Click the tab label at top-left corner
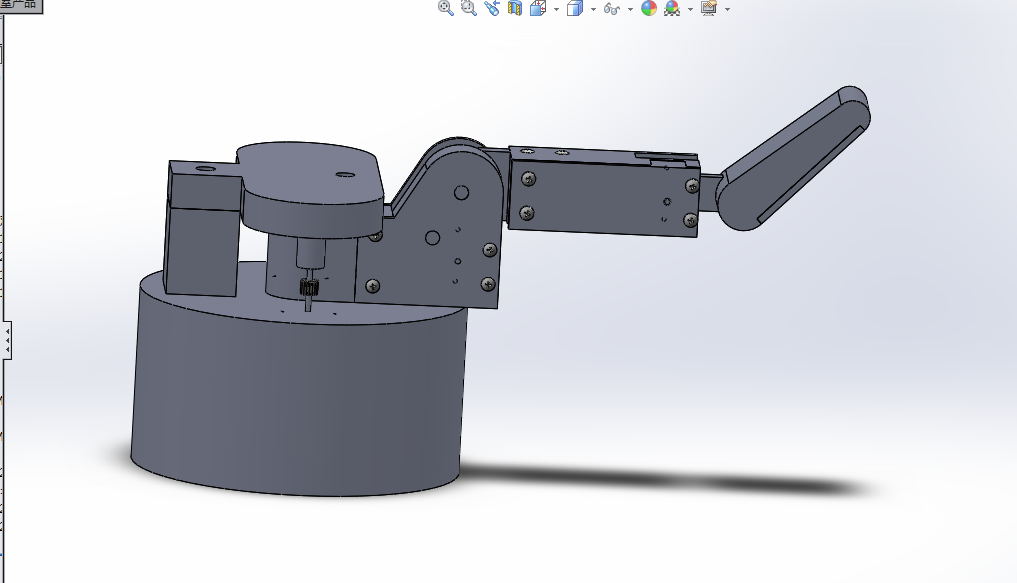 tap(19, 5)
